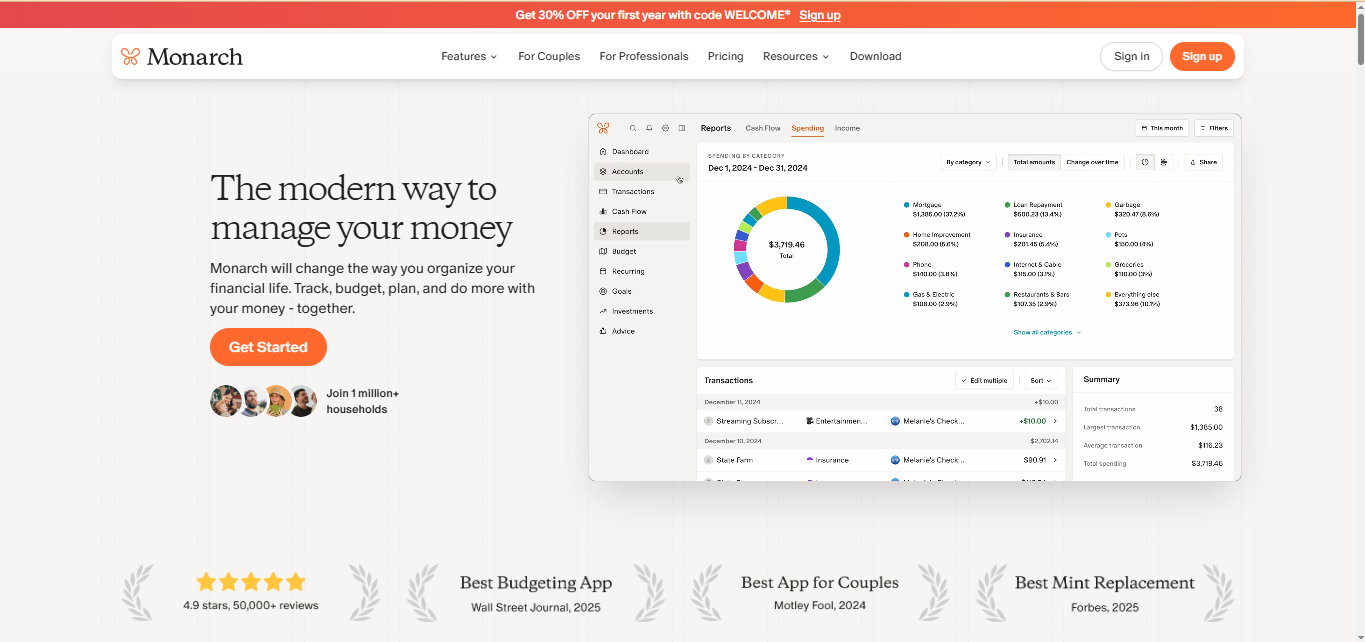Click the Entertainment category icon in transactions
The height and width of the screenshot is (642, 1365).
[x=810, y=421]
